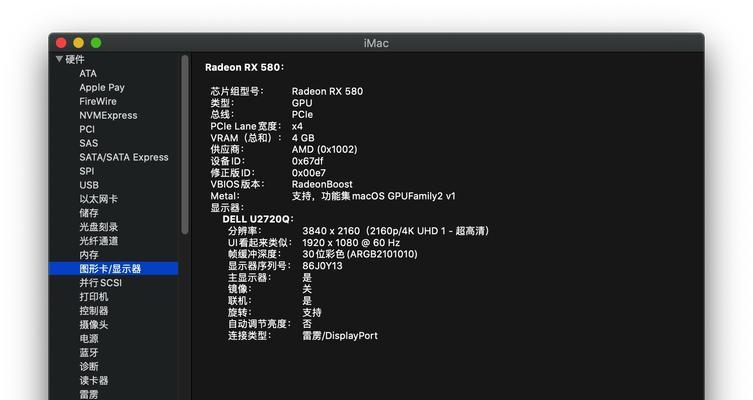753x400 pixels.
Task: Open the 读卡器 card reader section
Action: (94, 380)
